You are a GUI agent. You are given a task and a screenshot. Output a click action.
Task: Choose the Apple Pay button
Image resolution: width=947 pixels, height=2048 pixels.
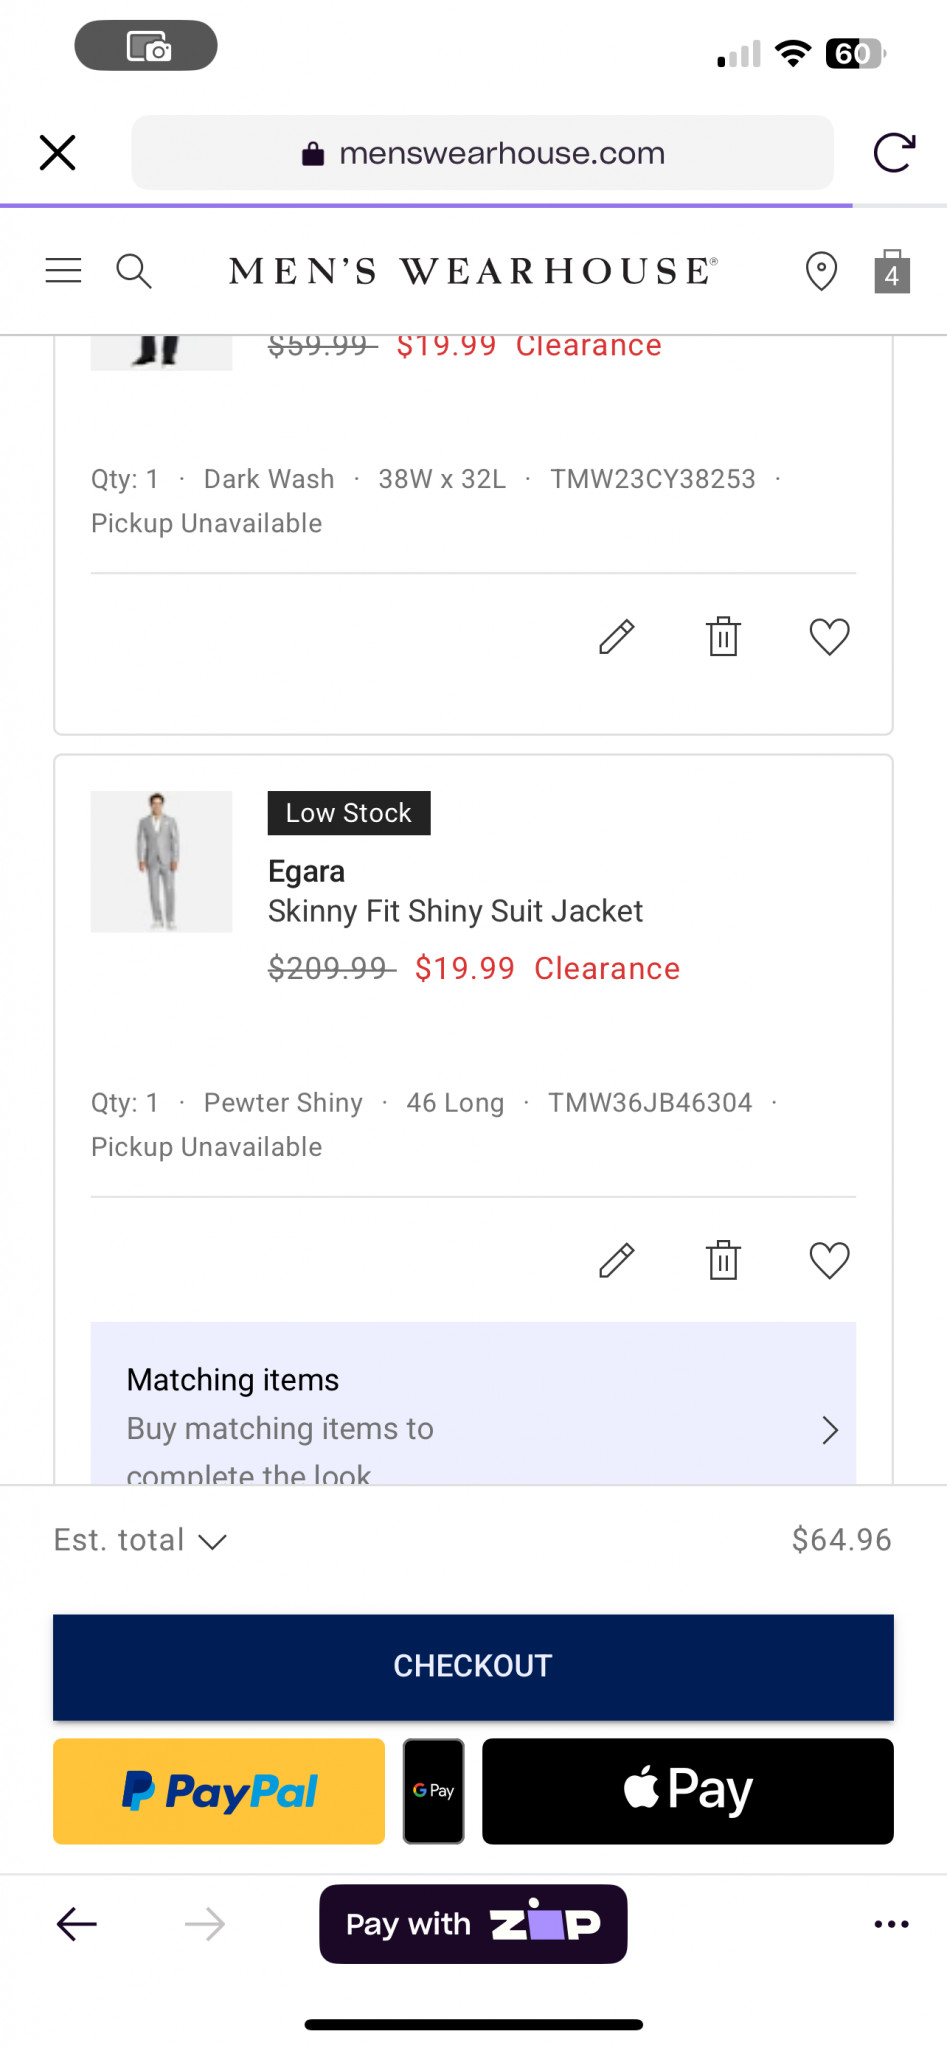tap(687, 1791)
